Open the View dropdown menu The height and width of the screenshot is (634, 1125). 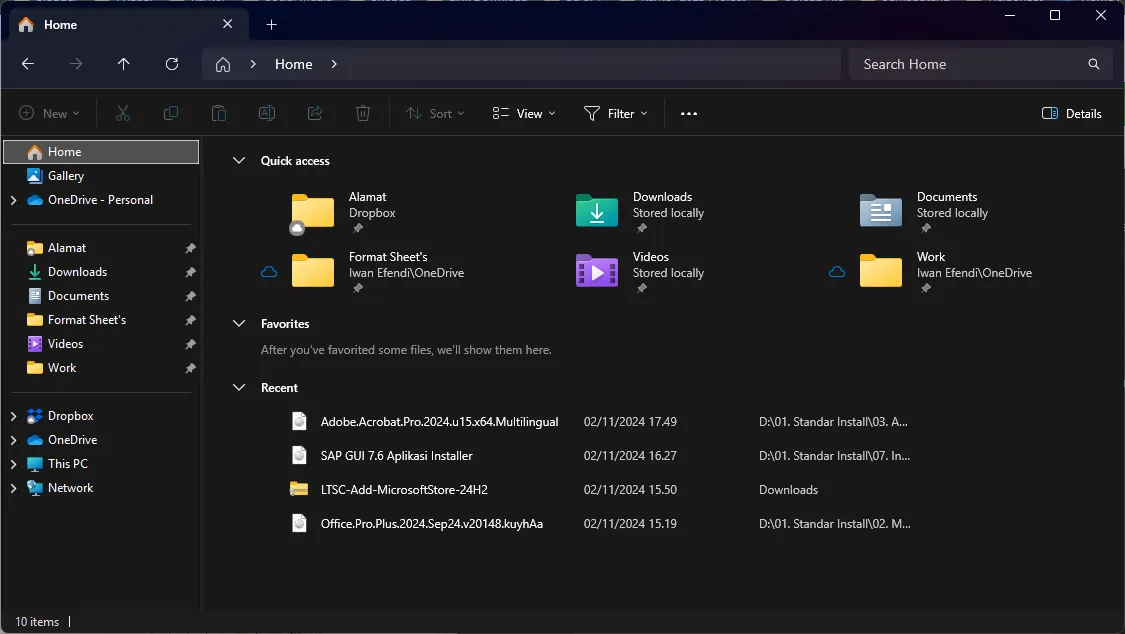[524, 114]
